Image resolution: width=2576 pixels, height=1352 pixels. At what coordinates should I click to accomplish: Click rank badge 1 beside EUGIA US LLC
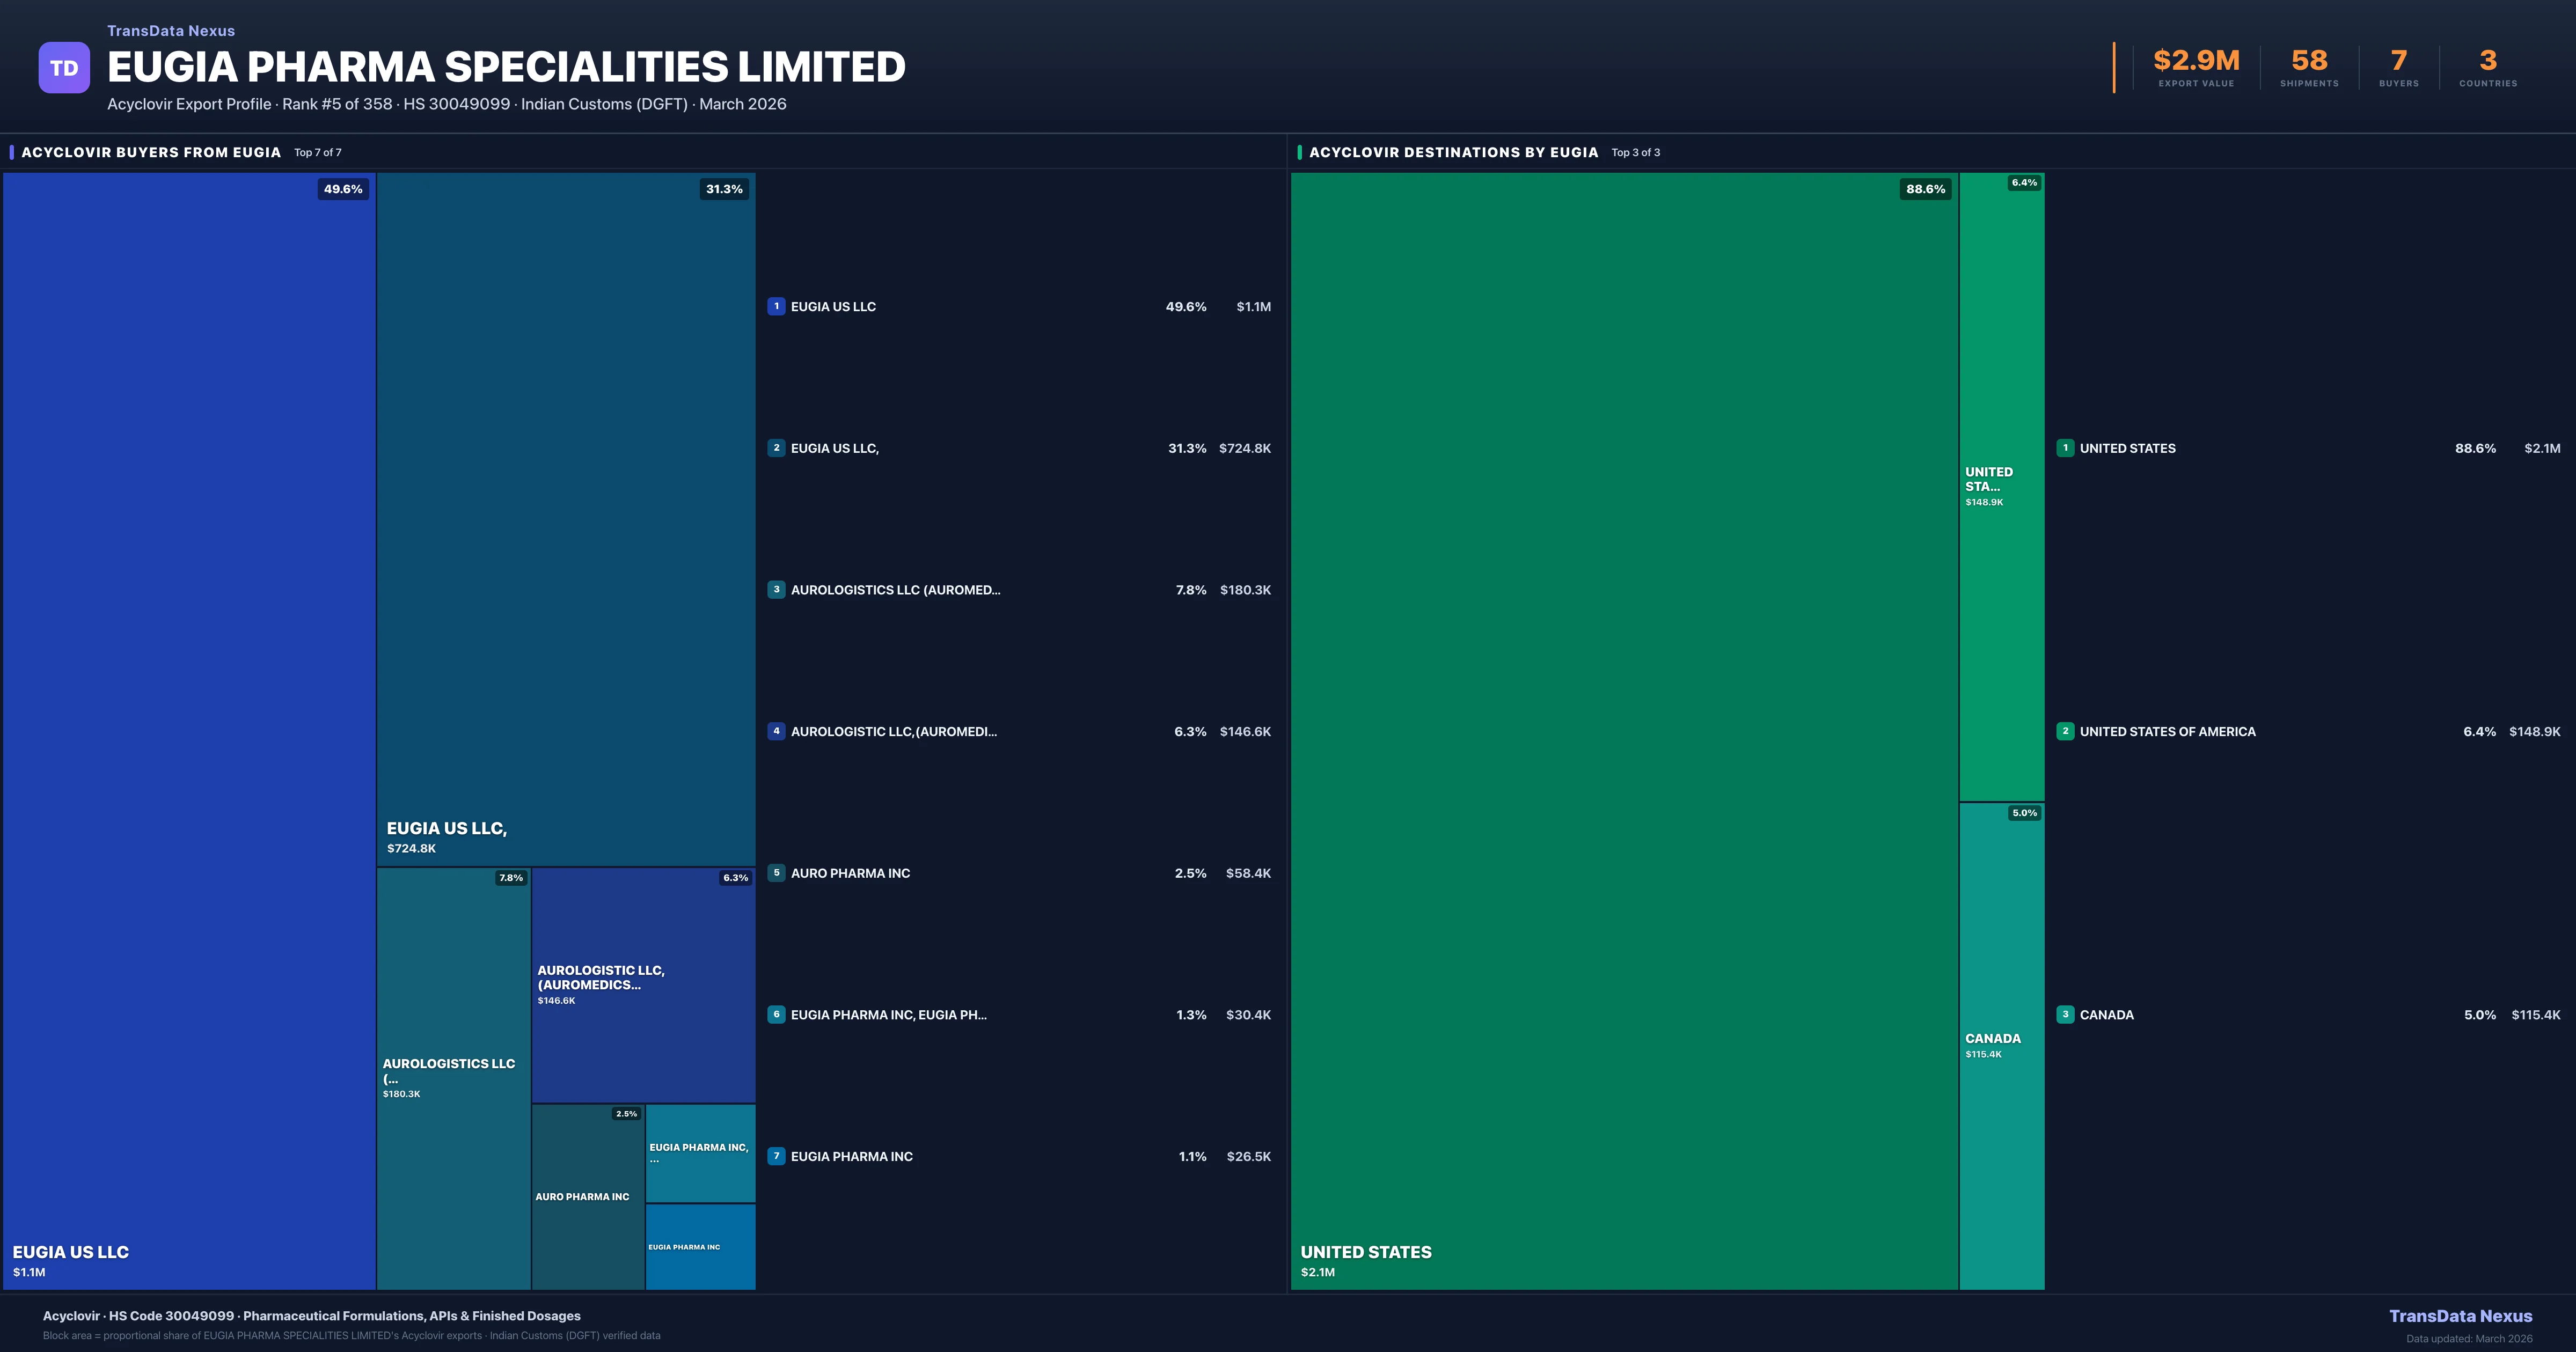[x=776, y=306]
